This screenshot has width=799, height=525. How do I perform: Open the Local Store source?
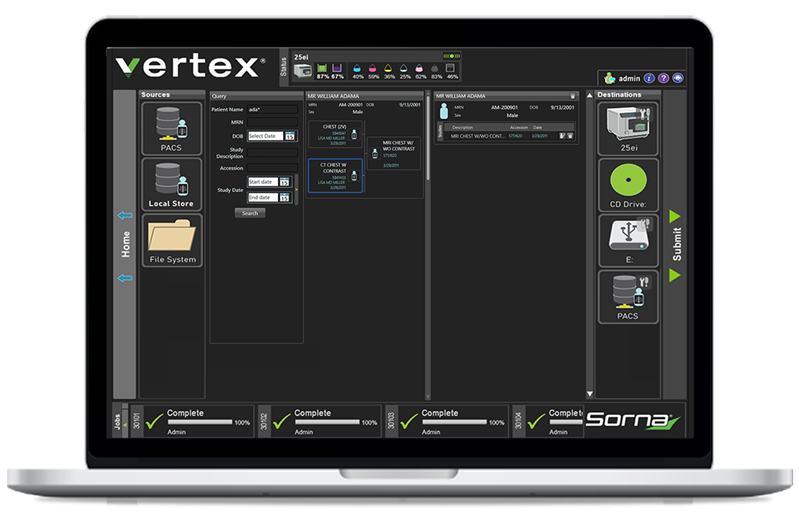(170, 183)
